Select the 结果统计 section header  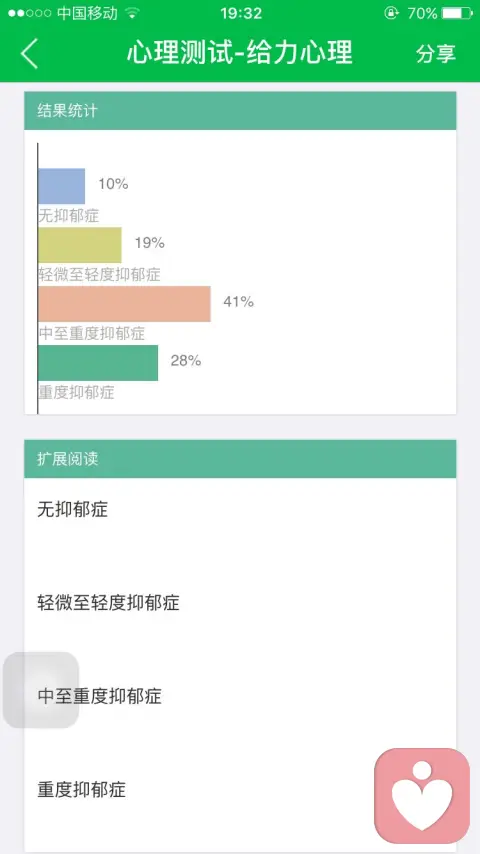(x=240, y=111)
